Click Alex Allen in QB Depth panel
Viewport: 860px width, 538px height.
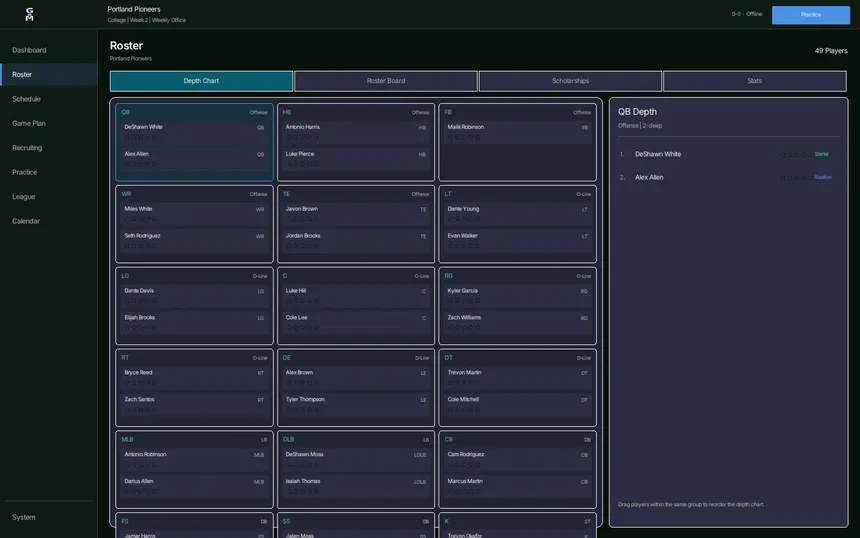649,177
